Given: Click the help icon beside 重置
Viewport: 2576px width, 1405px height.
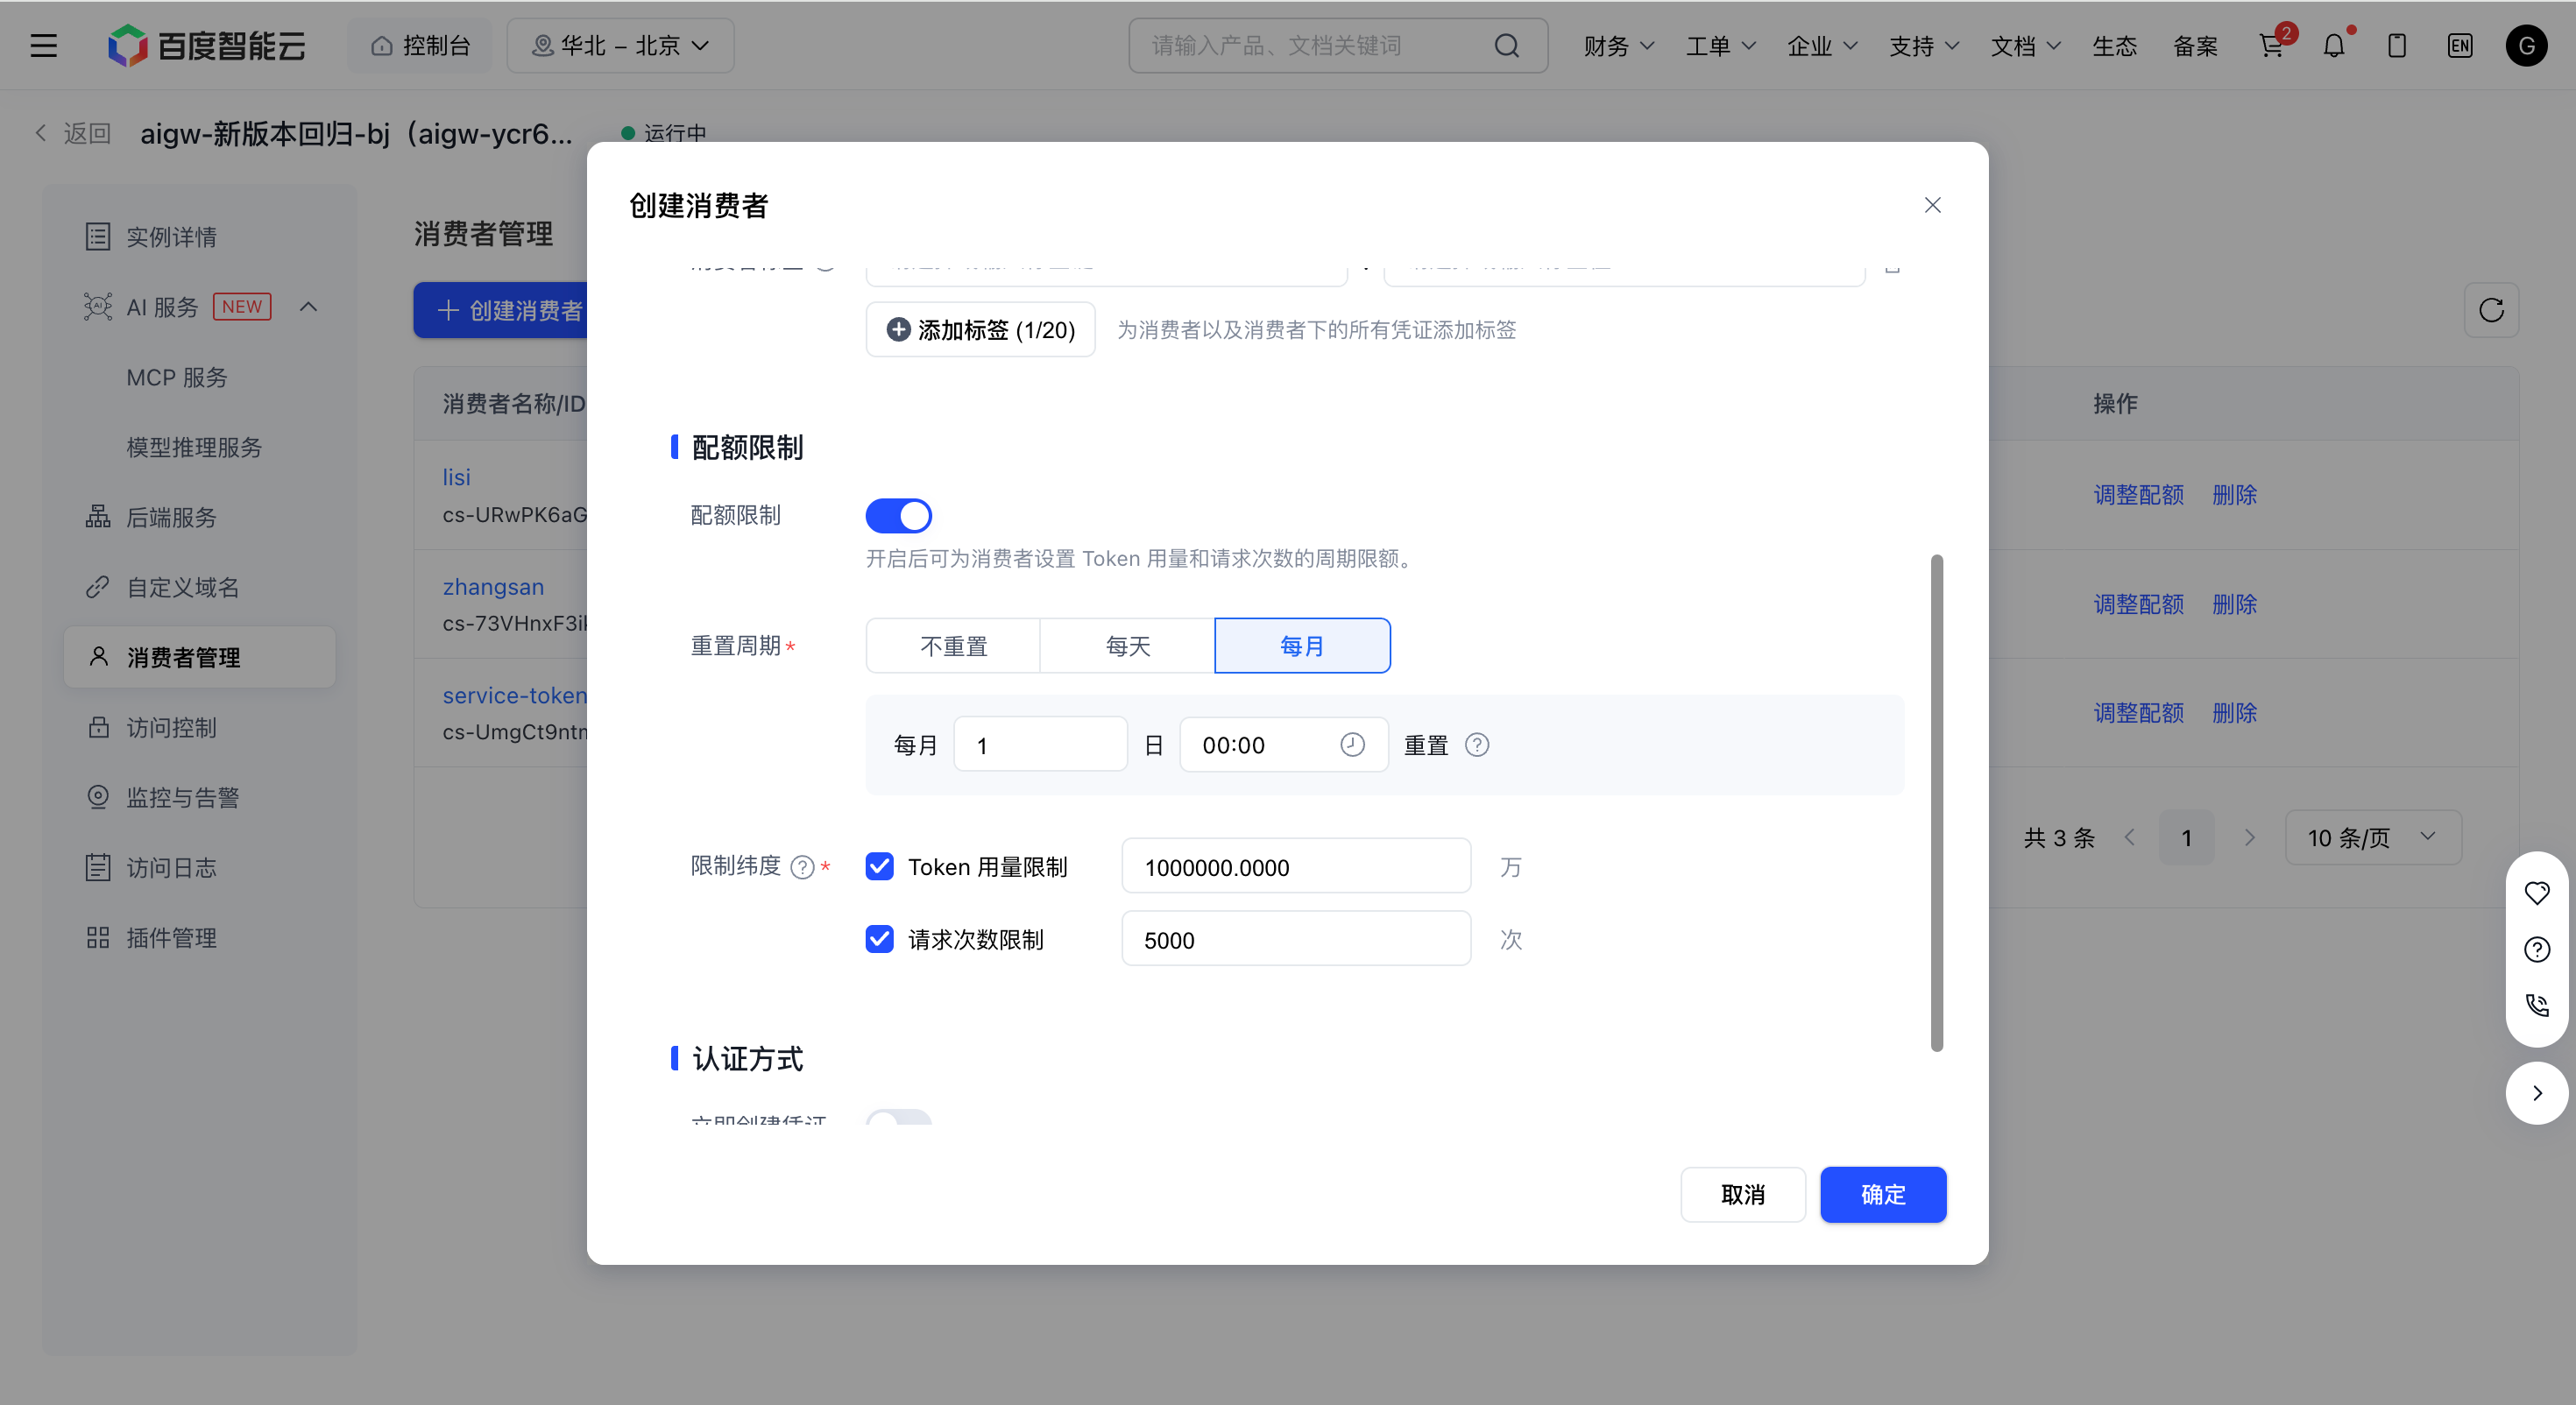Looking at the screenshot, I should tap(1477, 745).
